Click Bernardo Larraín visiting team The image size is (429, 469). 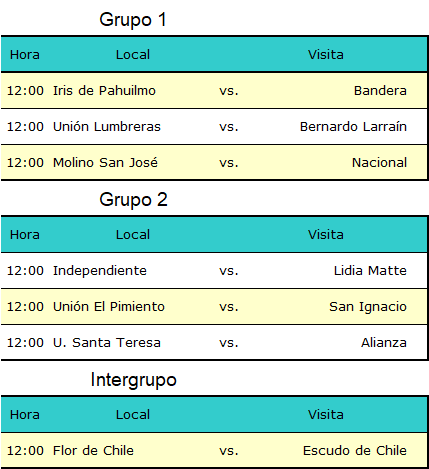353,127
